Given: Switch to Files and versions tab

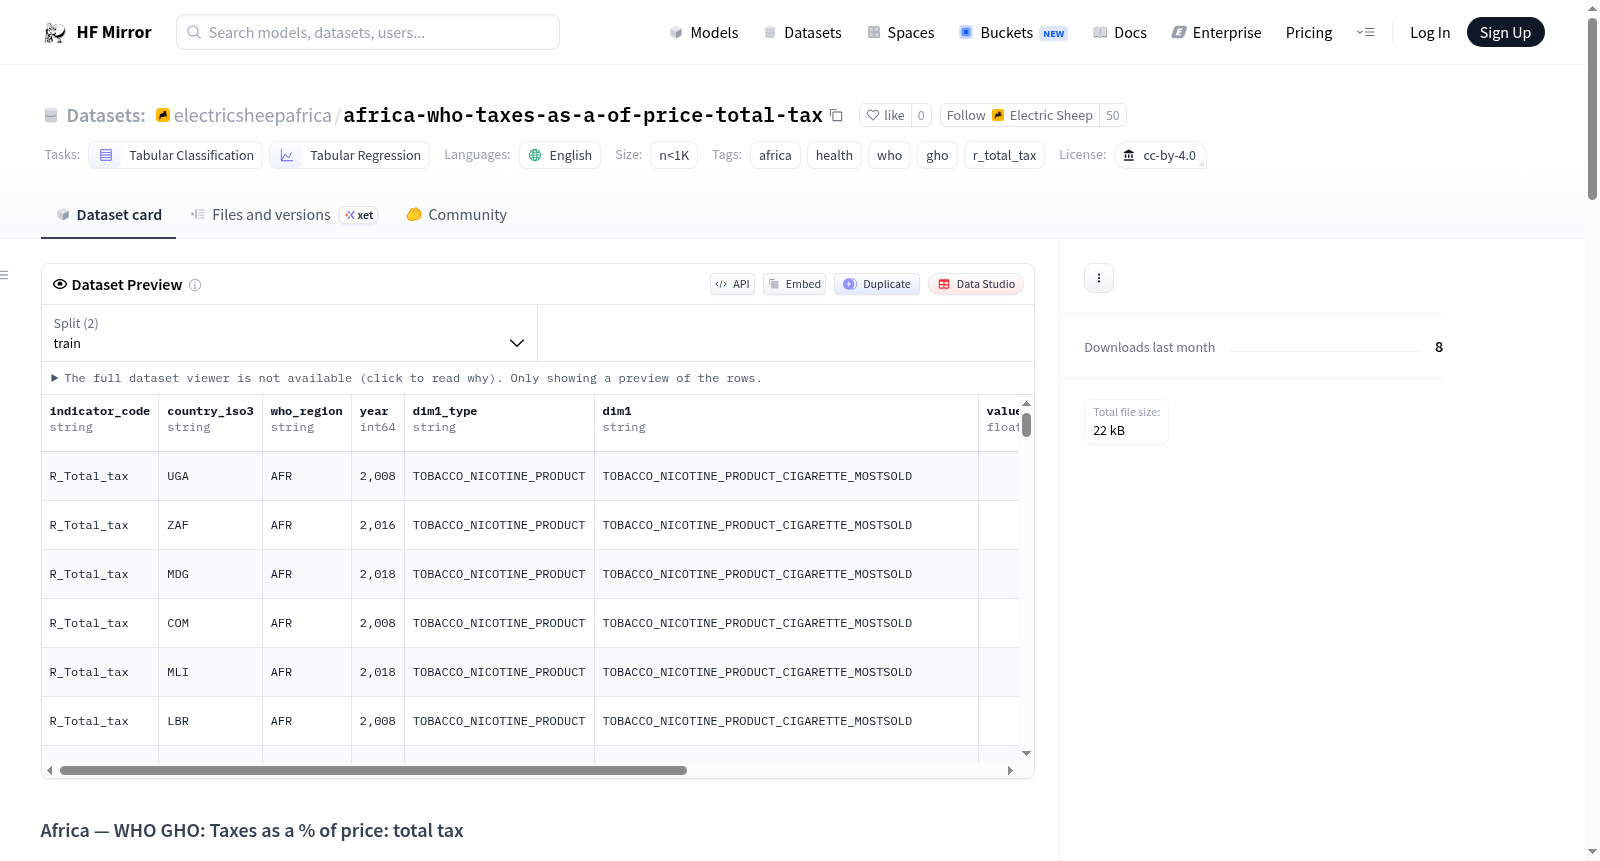Looking at the screenshot, I should pyautogui.click(x=284, y=215).
